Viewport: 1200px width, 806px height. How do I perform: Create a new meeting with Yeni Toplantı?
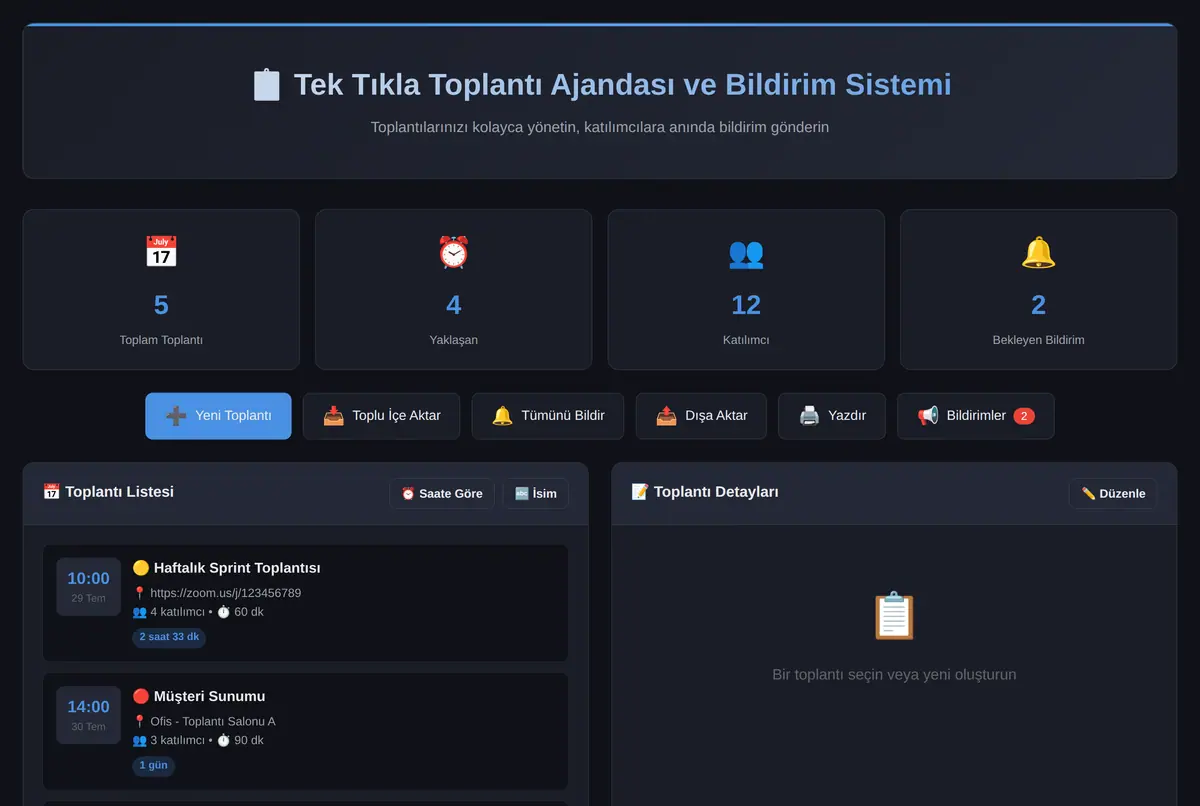[218, 416]
